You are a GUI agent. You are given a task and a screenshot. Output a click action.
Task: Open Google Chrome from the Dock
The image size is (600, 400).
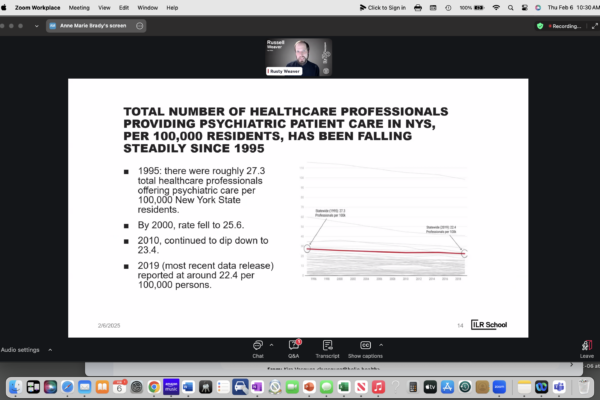(153, 386)
